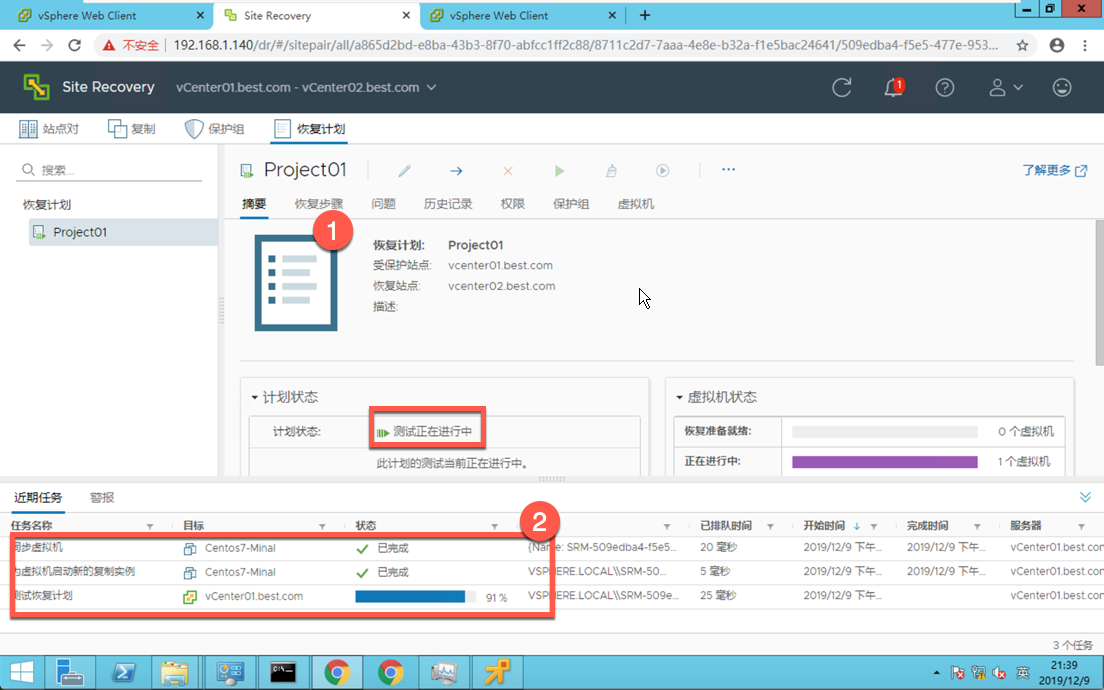Open the 历史记录 tab
This screenshot has height=690, width=1104.
pos(448,203)
